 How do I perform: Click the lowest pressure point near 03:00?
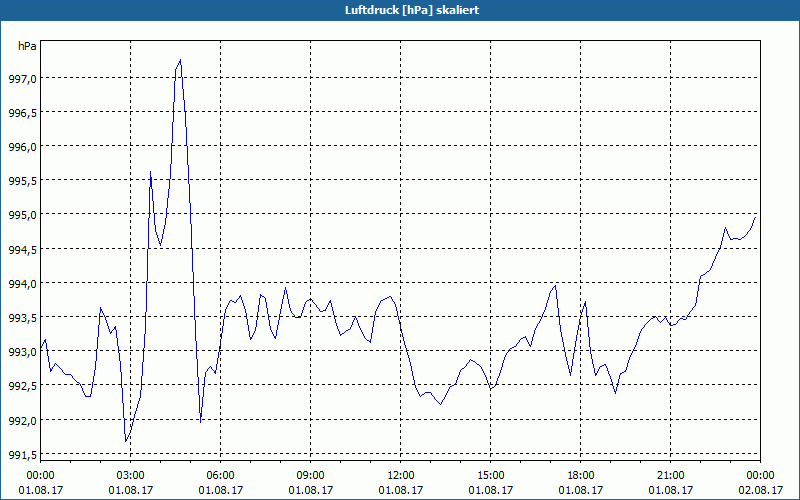(126, 441)
